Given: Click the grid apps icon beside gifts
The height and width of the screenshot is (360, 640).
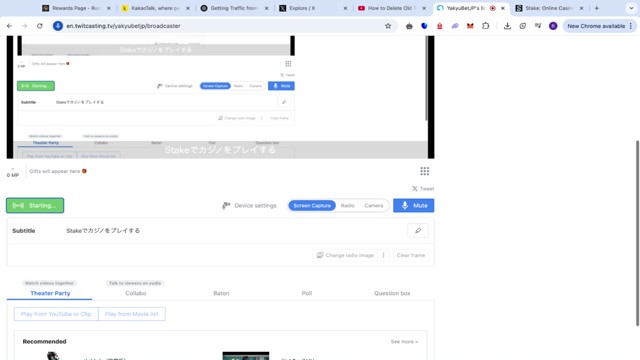Looking at the screenshot, I should pyautogui.click(x=424, y=171).
